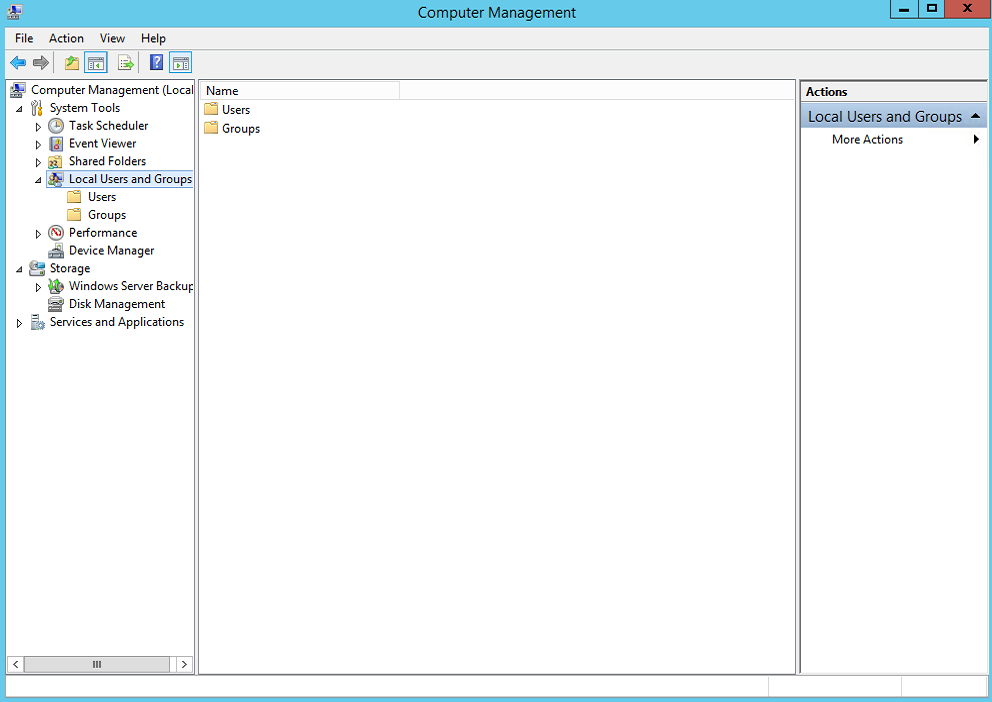Click the Users folder icon in tree
Image resolution: width=992 pixels, height=702 pixels.
click(x=74, y=197)
